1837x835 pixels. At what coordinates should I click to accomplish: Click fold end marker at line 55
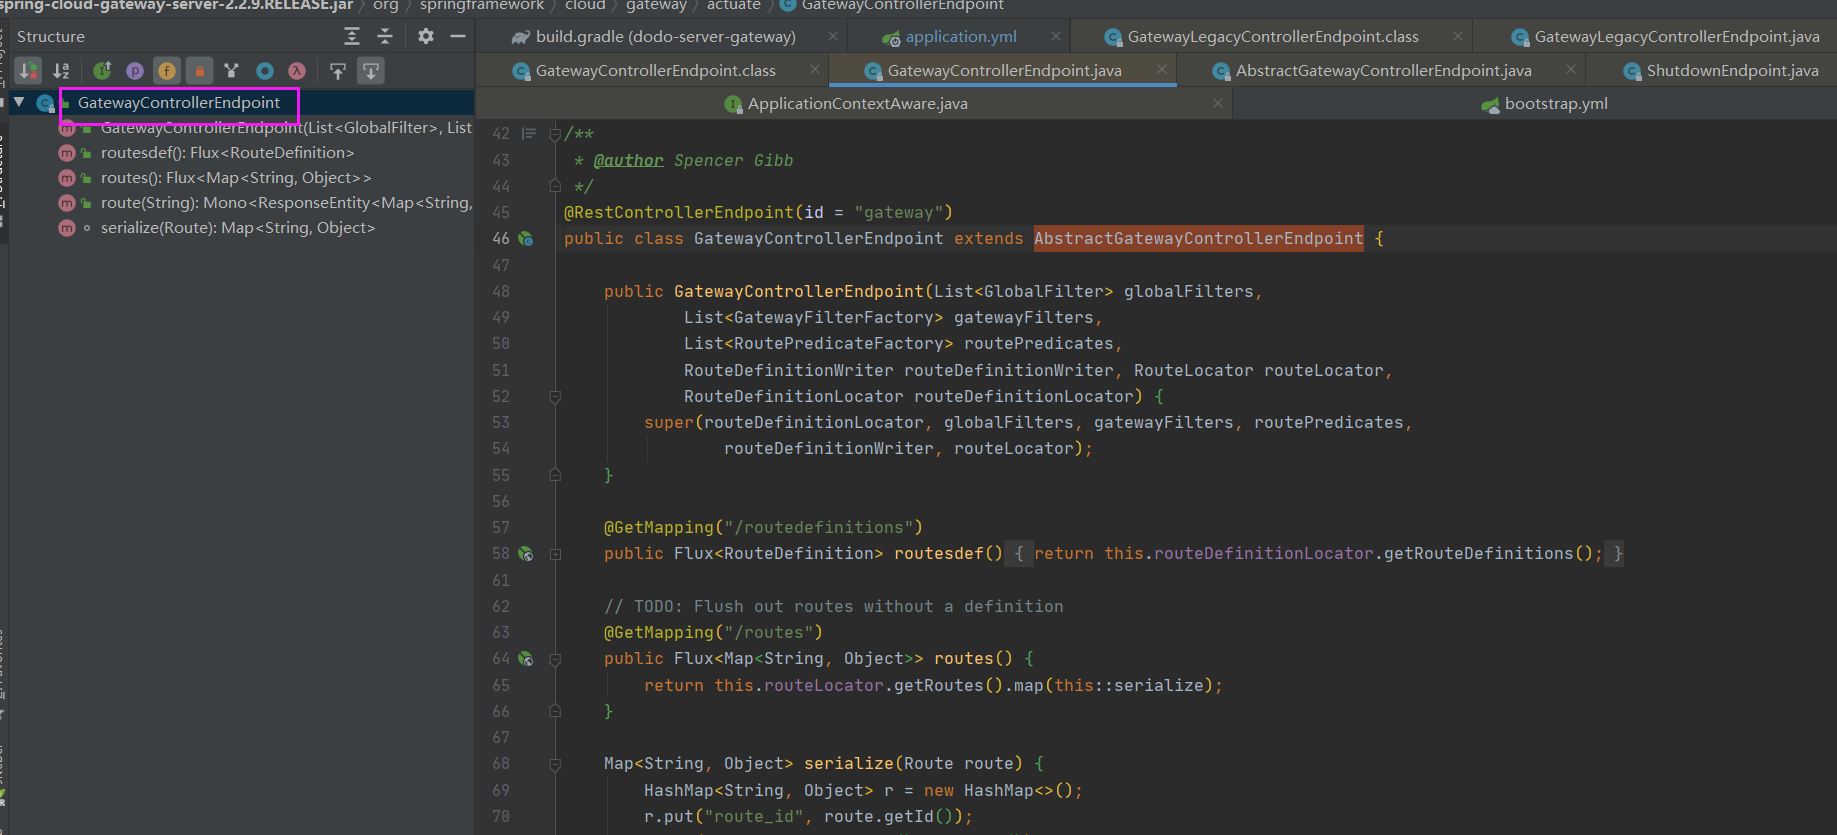pos(555,475)
